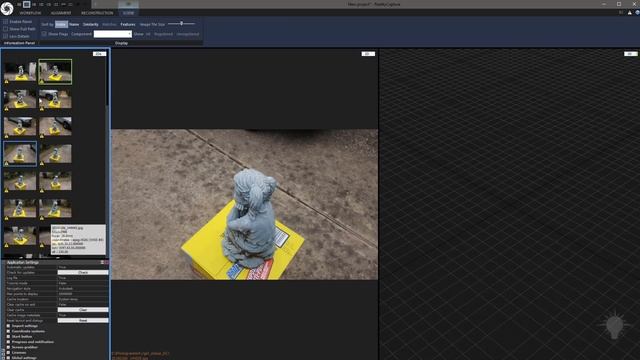Click the Clear cache button
This screenshot has height=360, width=640.
coord(83,310)
